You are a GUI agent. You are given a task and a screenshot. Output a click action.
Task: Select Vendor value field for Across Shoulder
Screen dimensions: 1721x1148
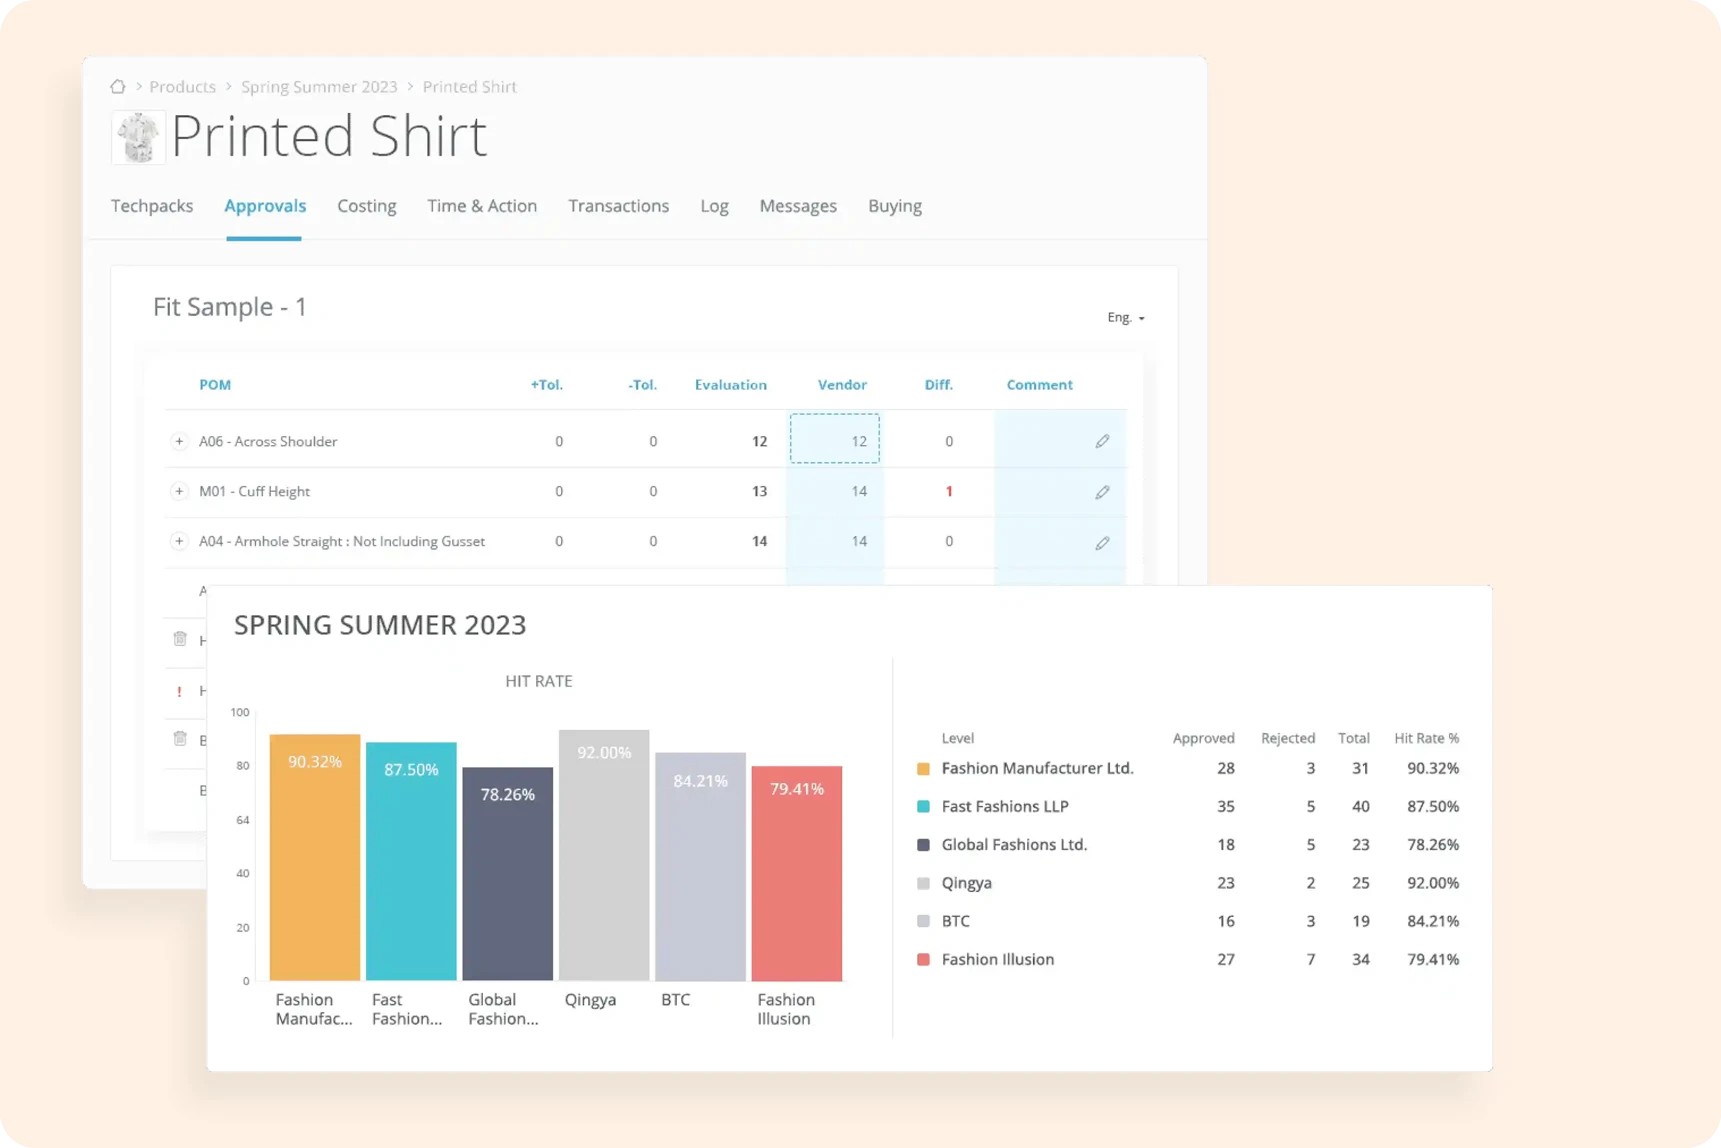835,439
